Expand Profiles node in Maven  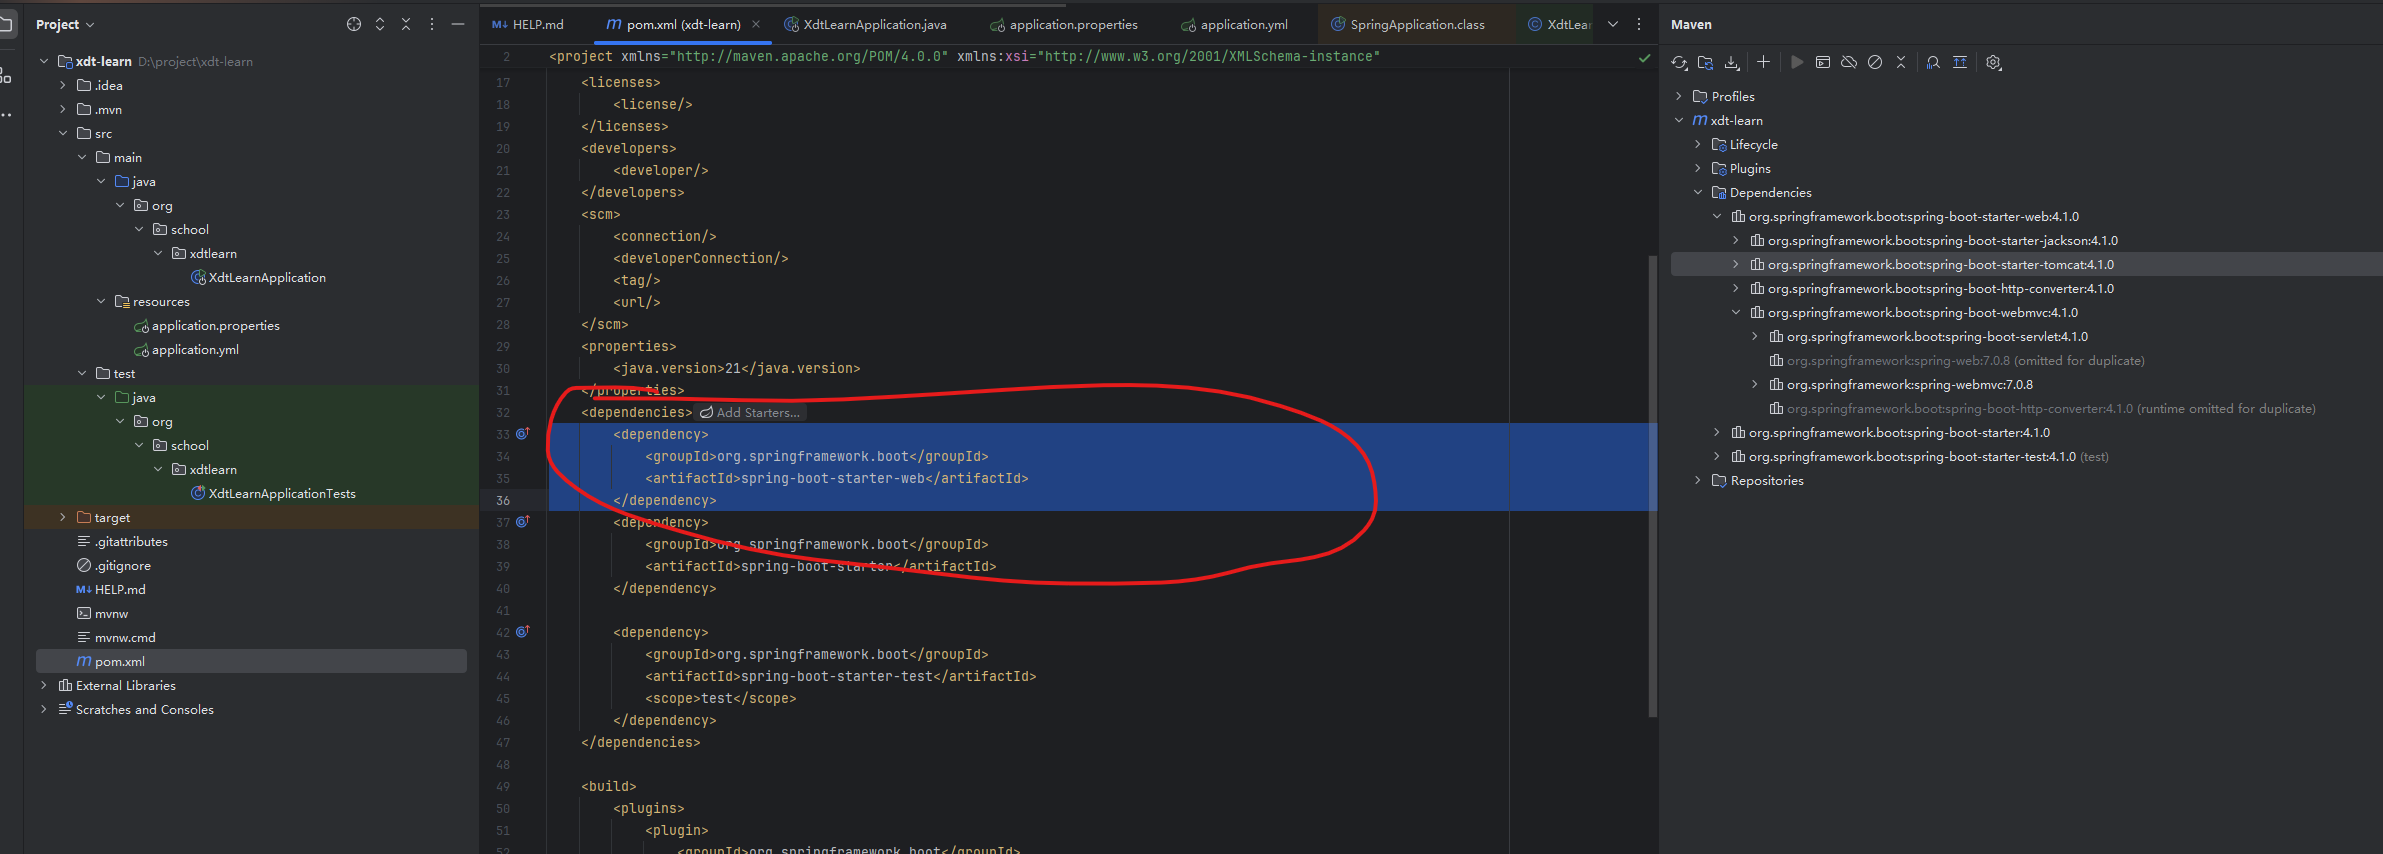[1679, 97]
